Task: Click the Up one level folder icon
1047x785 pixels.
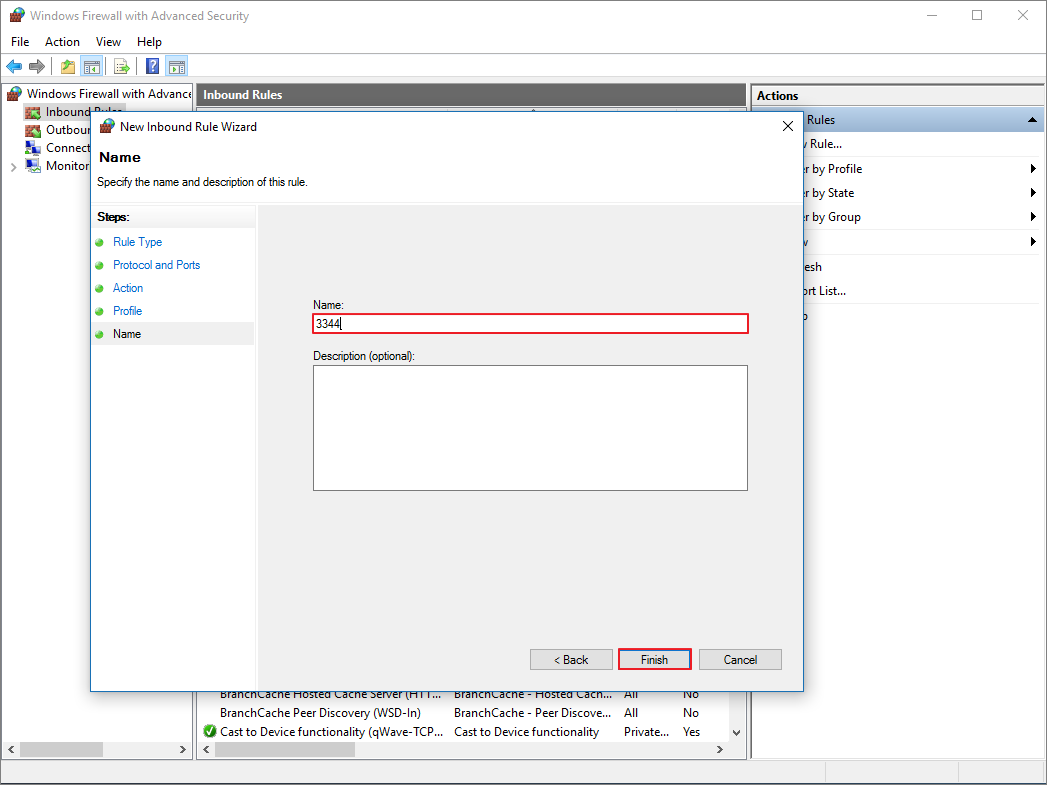Action: click(67, 66)
